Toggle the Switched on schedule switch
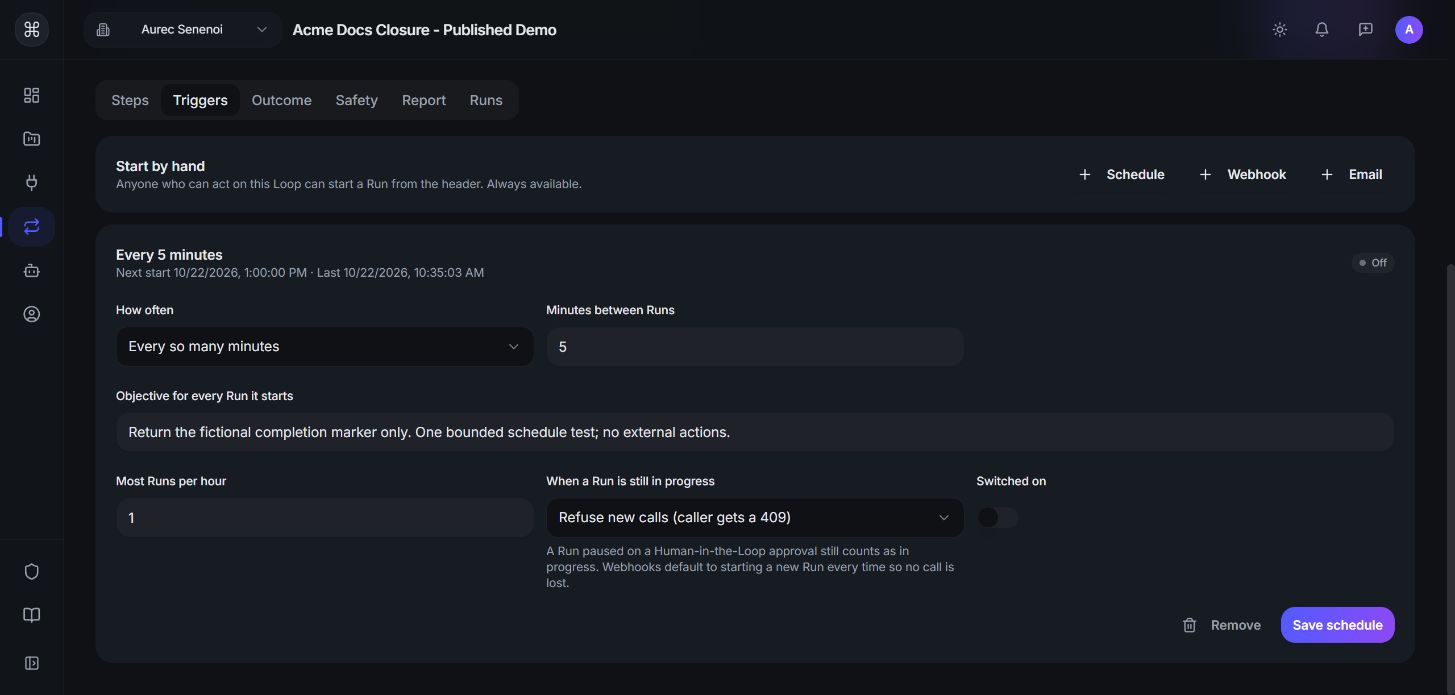The image size is (1455, 695). 997,518
